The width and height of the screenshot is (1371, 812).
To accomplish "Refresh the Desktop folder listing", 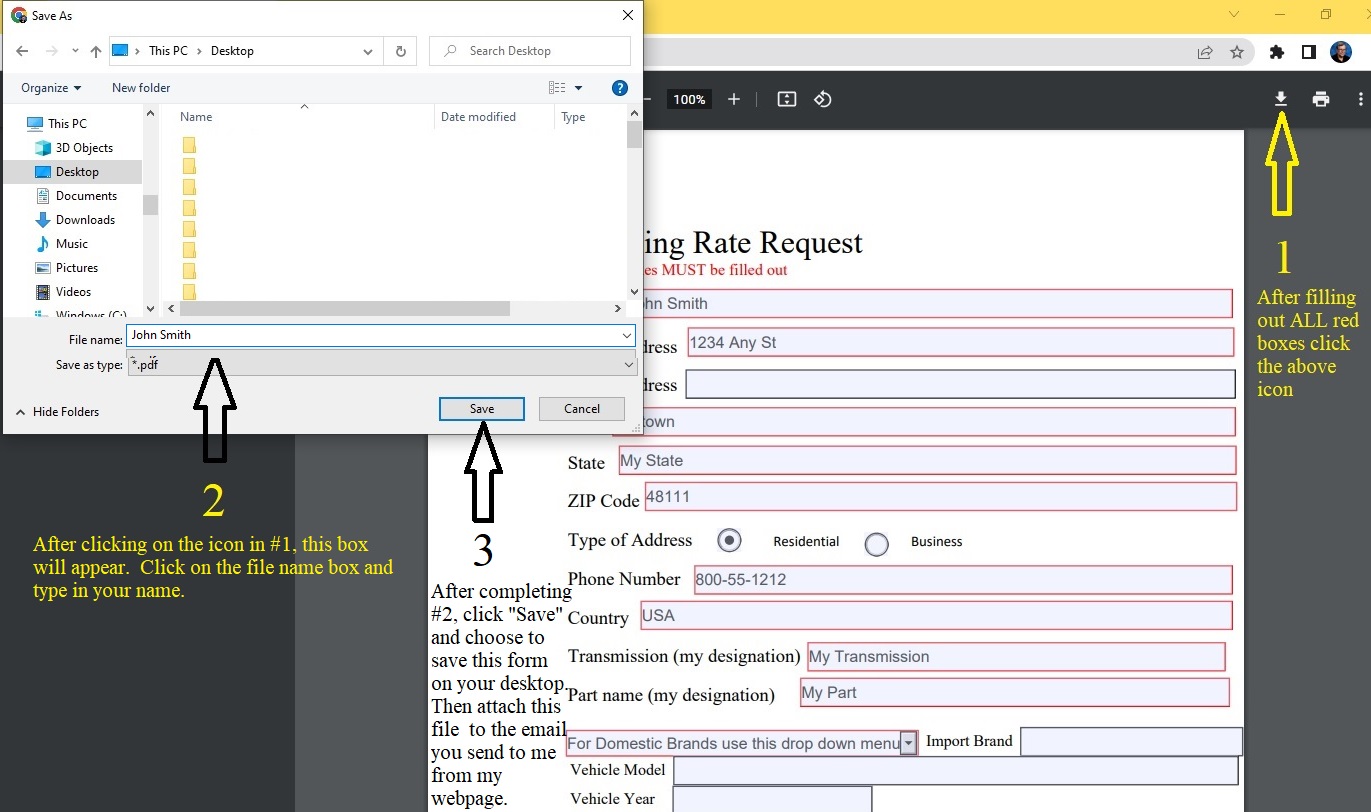I will coord(401,51).
